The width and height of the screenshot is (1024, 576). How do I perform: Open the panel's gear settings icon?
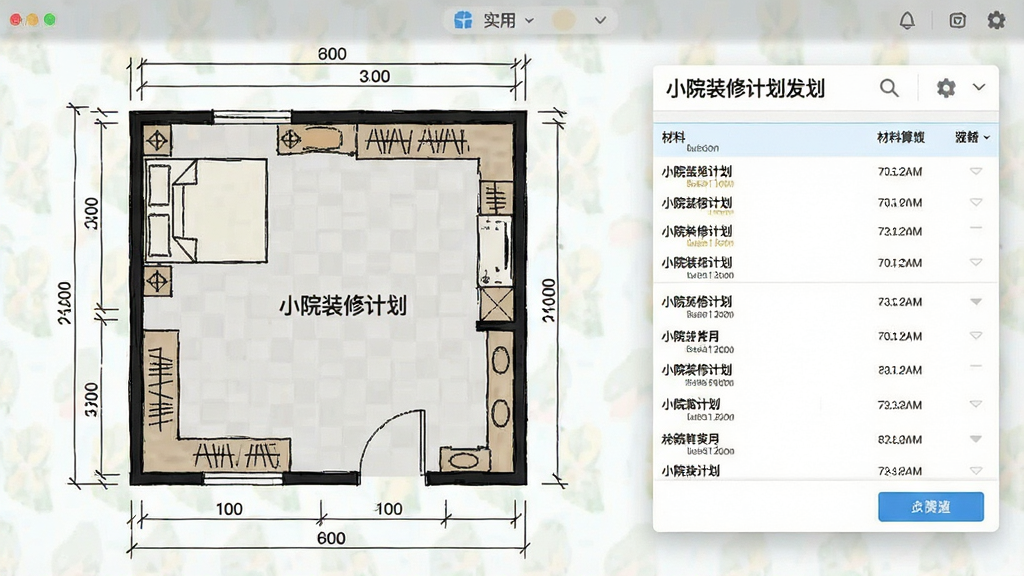pyautogui.click(x=946, y=88)
